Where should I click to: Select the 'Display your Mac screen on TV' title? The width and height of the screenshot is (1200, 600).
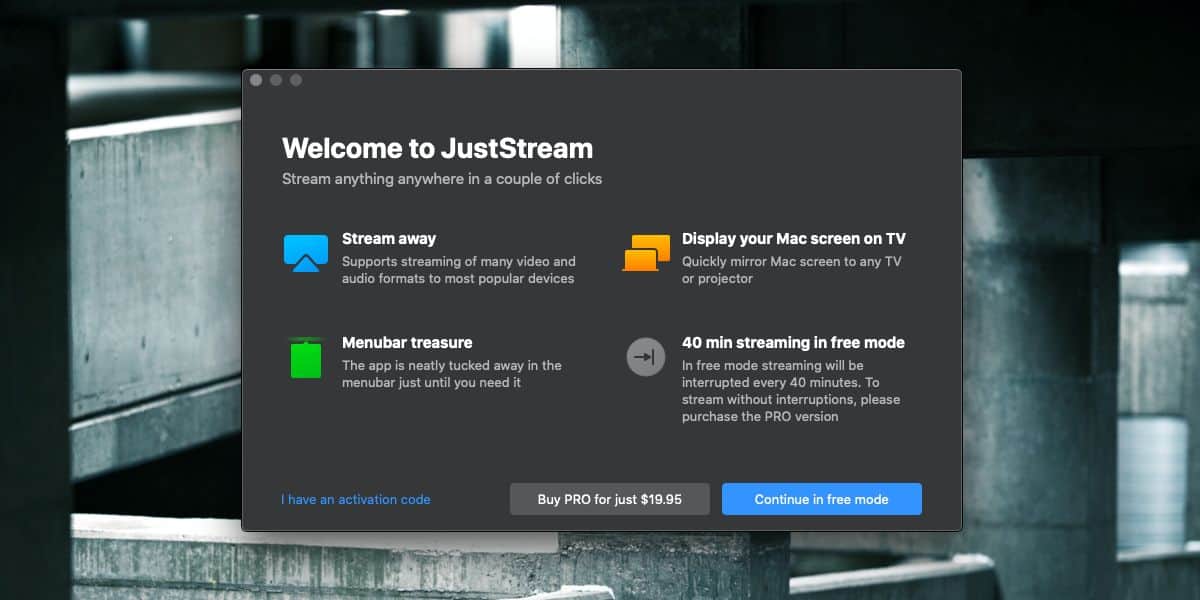click(794, 238)
